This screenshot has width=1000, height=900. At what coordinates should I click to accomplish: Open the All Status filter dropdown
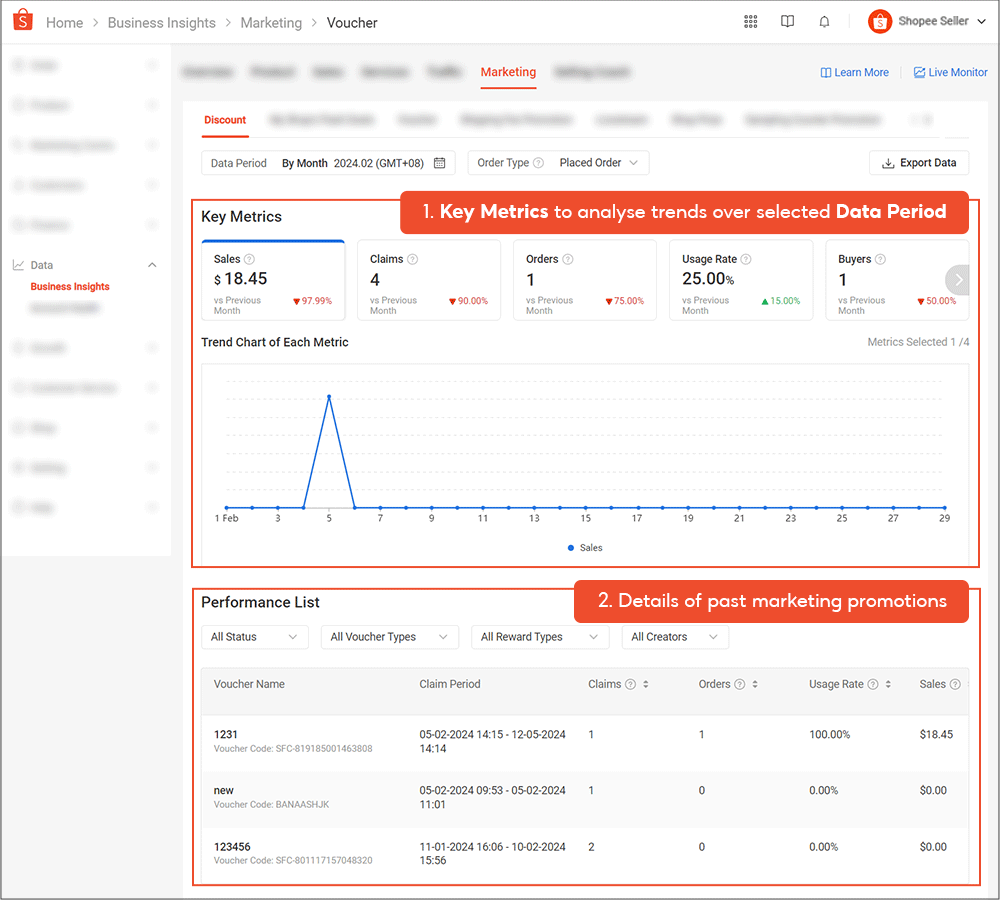click(254, 637)
